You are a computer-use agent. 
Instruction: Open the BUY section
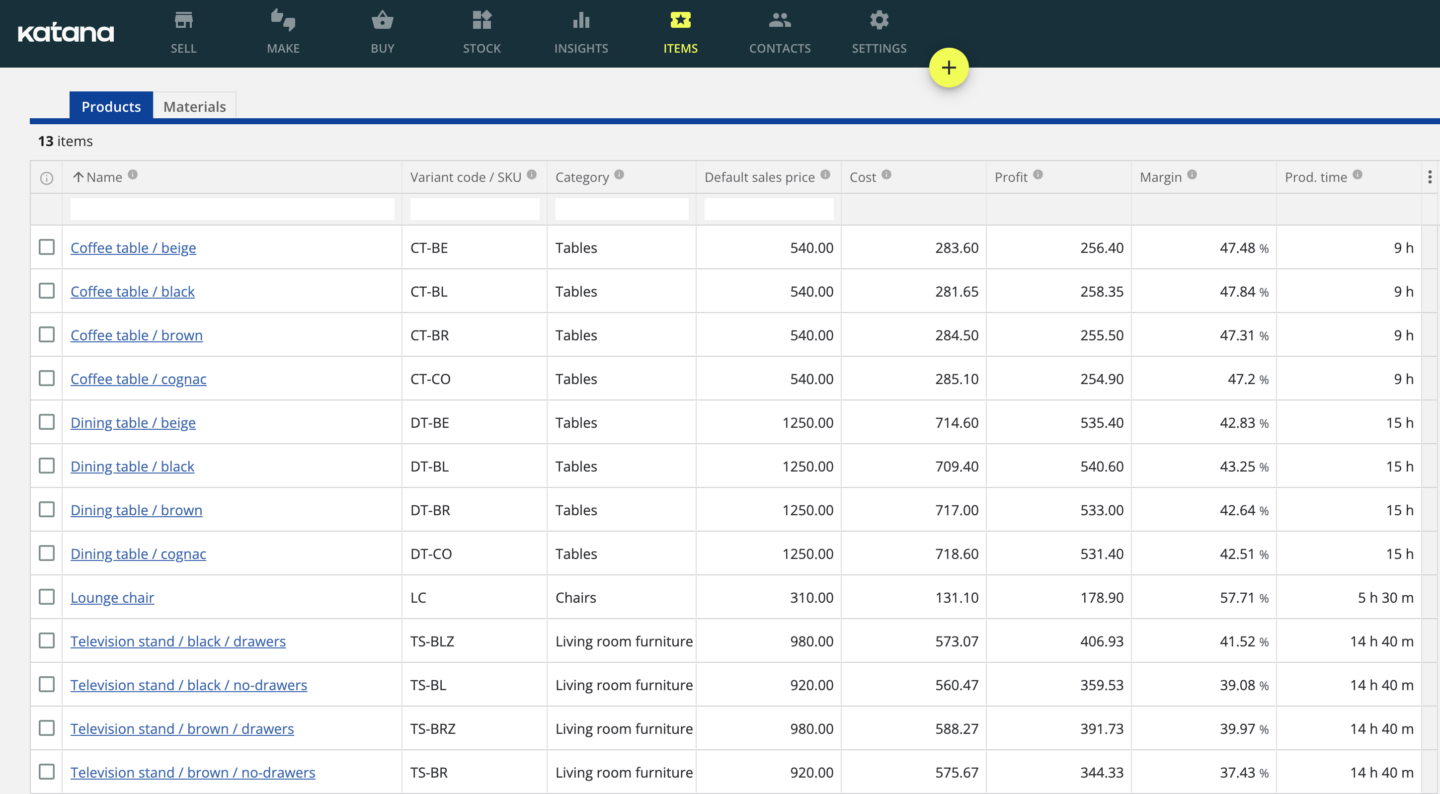[x=382, y=32]
